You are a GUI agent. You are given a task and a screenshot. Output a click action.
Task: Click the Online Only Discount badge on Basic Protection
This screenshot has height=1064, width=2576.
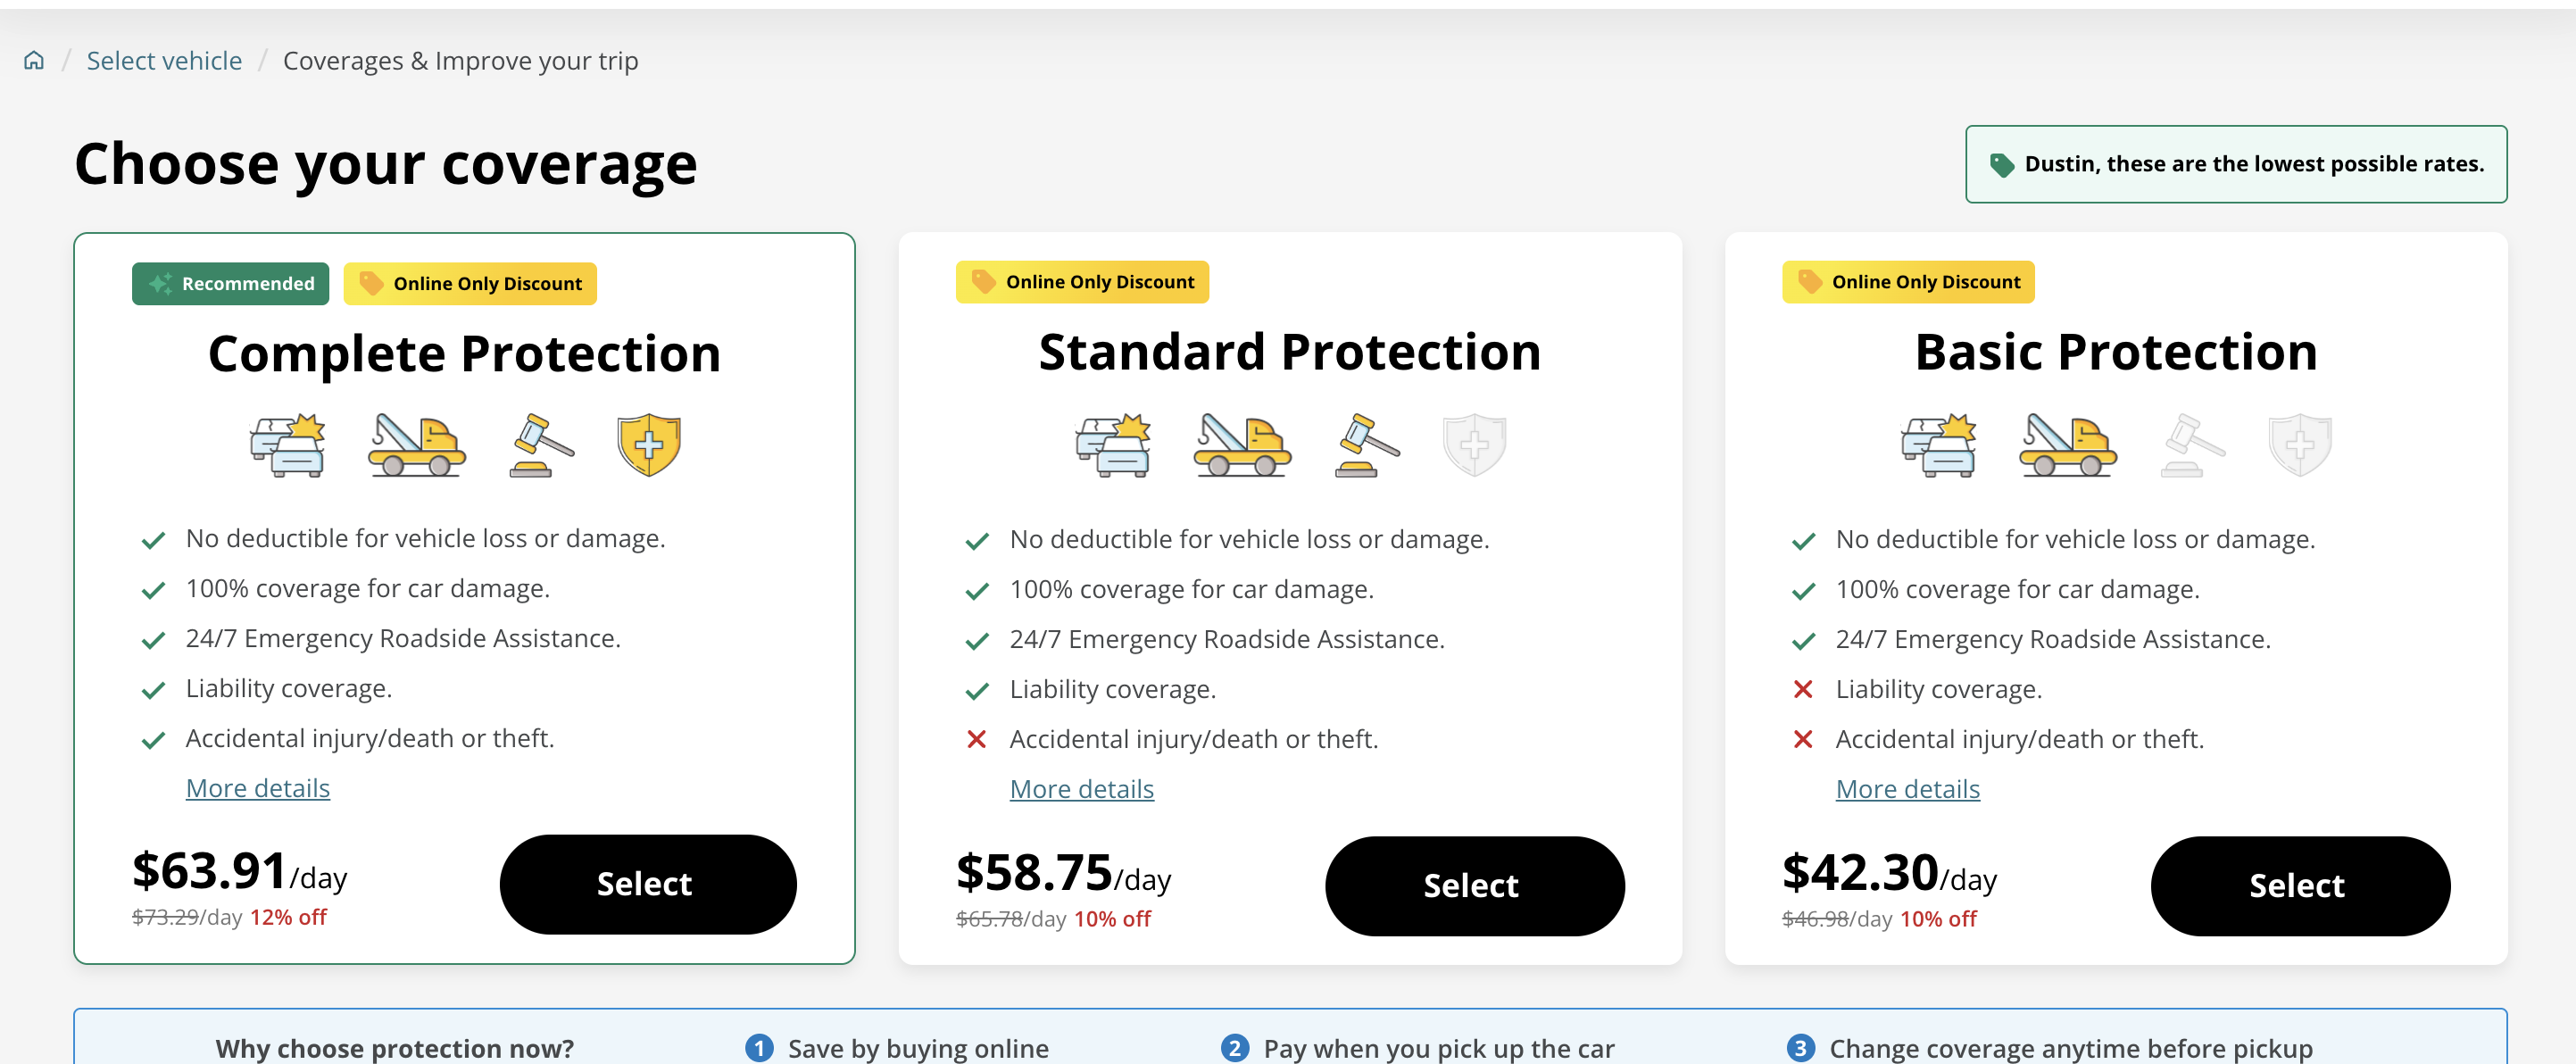[1908, 282]
